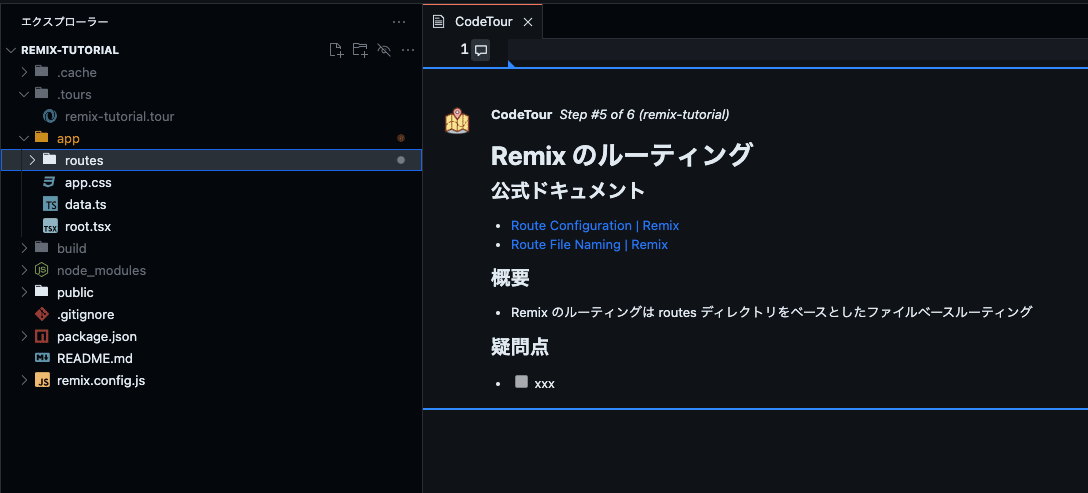Open the remix-tutorial.tour file
The width and height of the screenshot is (1088, 493).
[119, 116]
